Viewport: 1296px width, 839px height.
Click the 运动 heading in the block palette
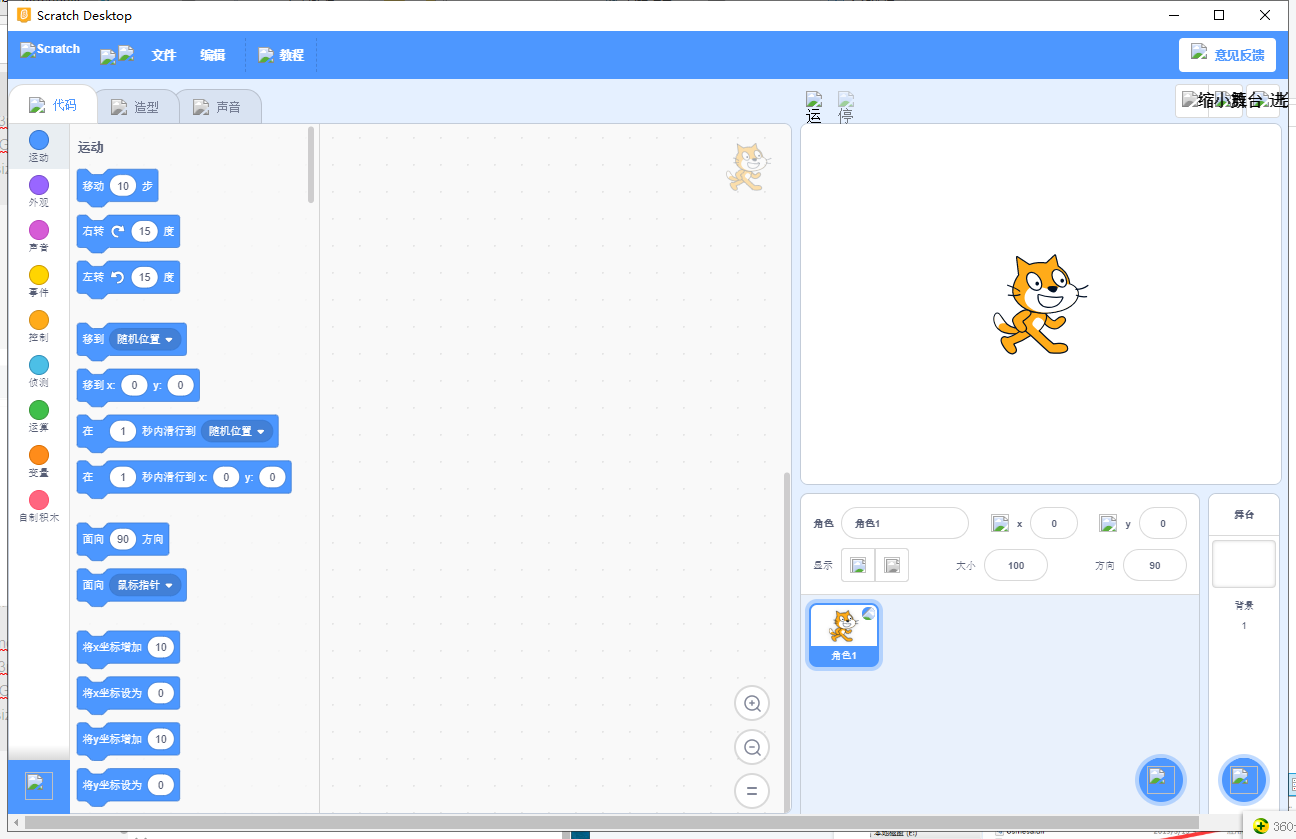91,147
